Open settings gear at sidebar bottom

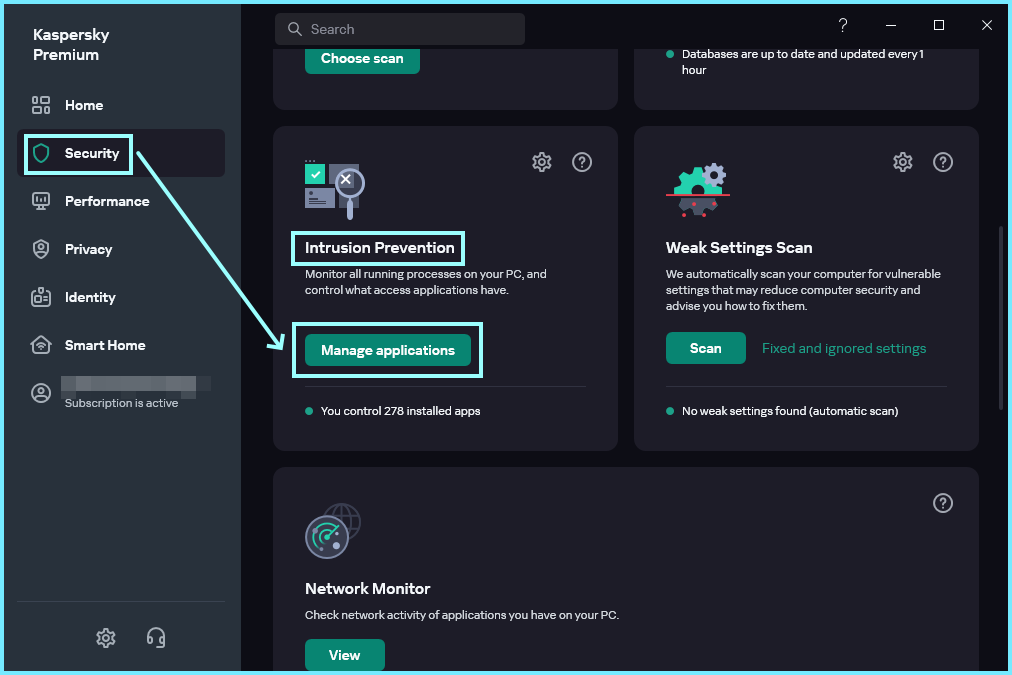(x=106, y=638)
